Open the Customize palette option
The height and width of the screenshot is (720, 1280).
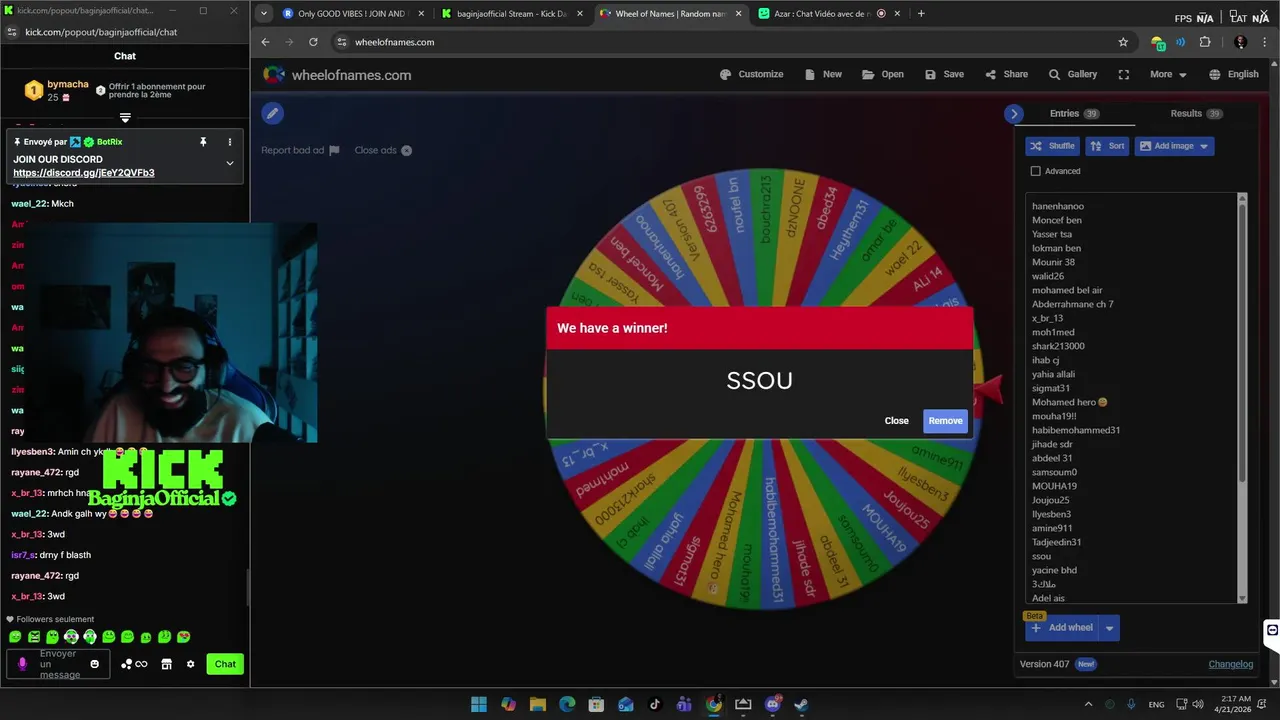tap(751, 74)
